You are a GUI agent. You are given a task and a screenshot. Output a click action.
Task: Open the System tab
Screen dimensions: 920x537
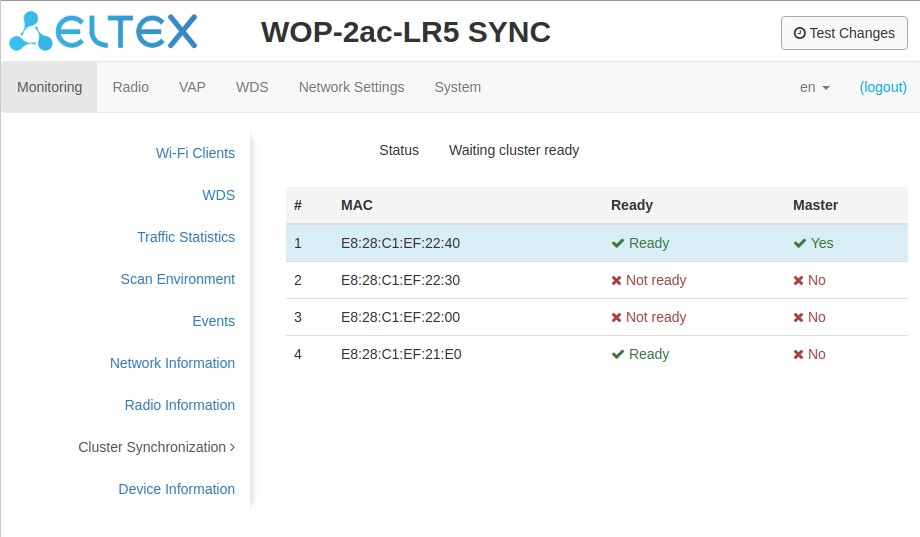click(457, 87)
